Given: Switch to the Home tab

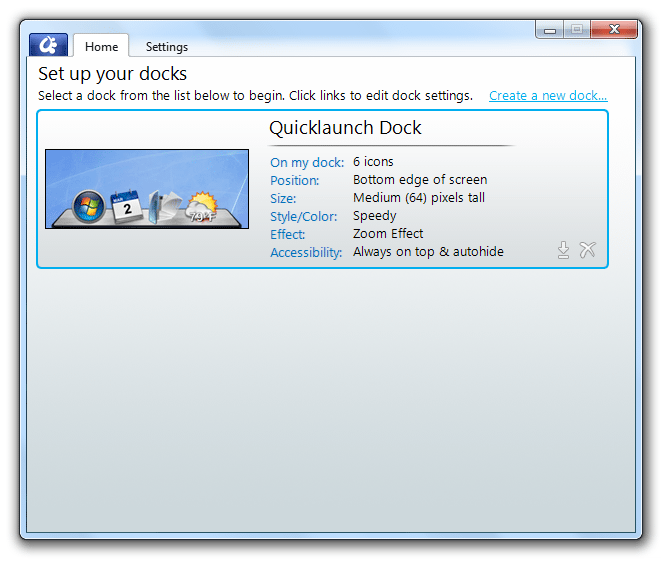Looking at the screenshot, I should click(101, 46).
